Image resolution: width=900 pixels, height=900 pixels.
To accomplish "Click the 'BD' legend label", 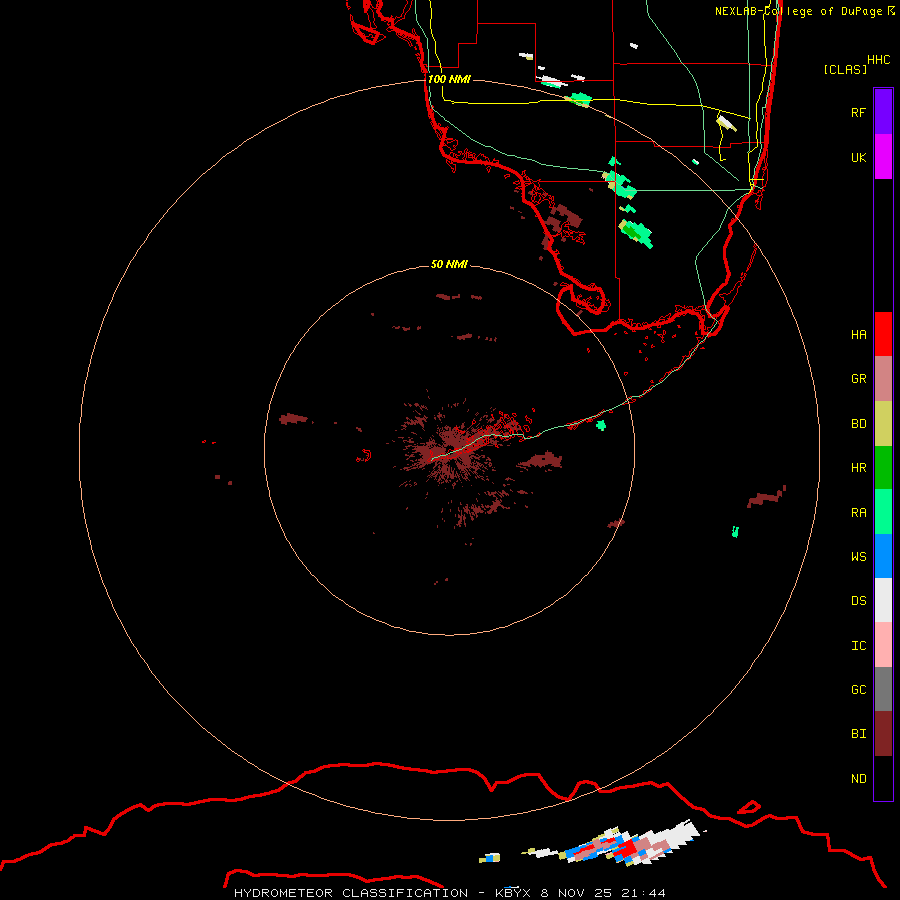I will [858, 424].
